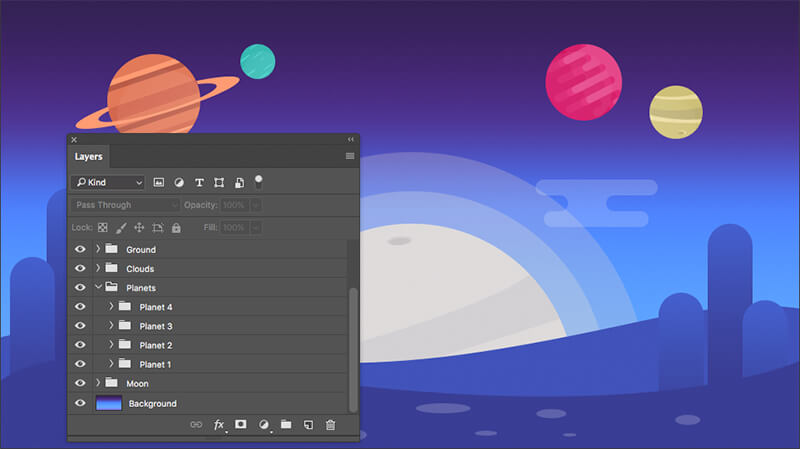
Task: Collapse the Planets group
Action: [x=98, y=288]
